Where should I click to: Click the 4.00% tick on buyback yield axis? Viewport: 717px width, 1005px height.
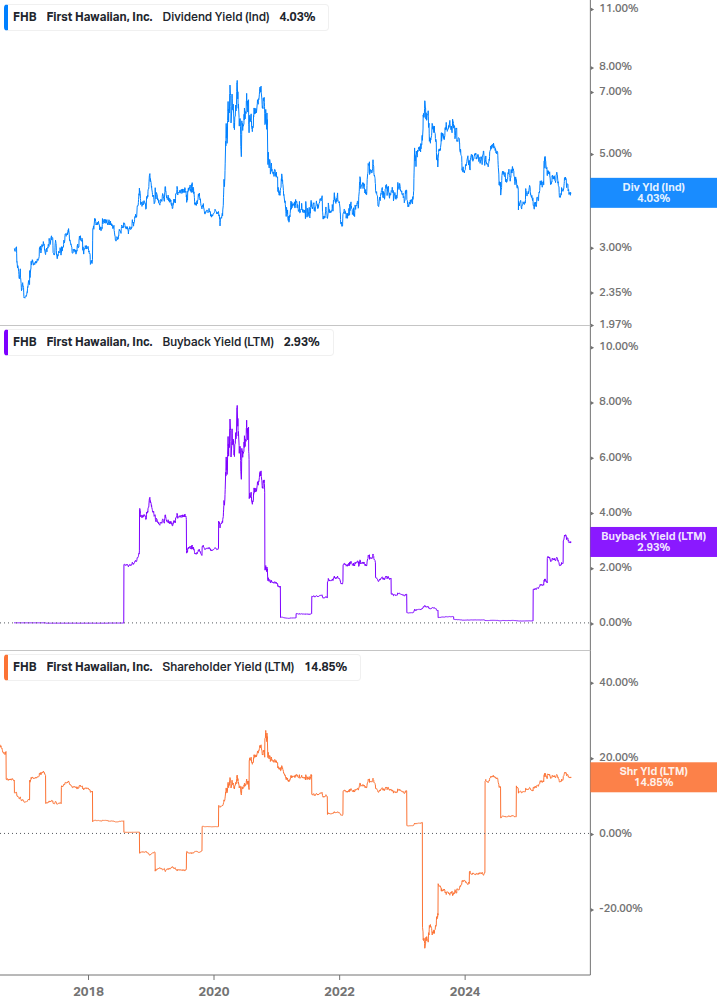[615, 513]
